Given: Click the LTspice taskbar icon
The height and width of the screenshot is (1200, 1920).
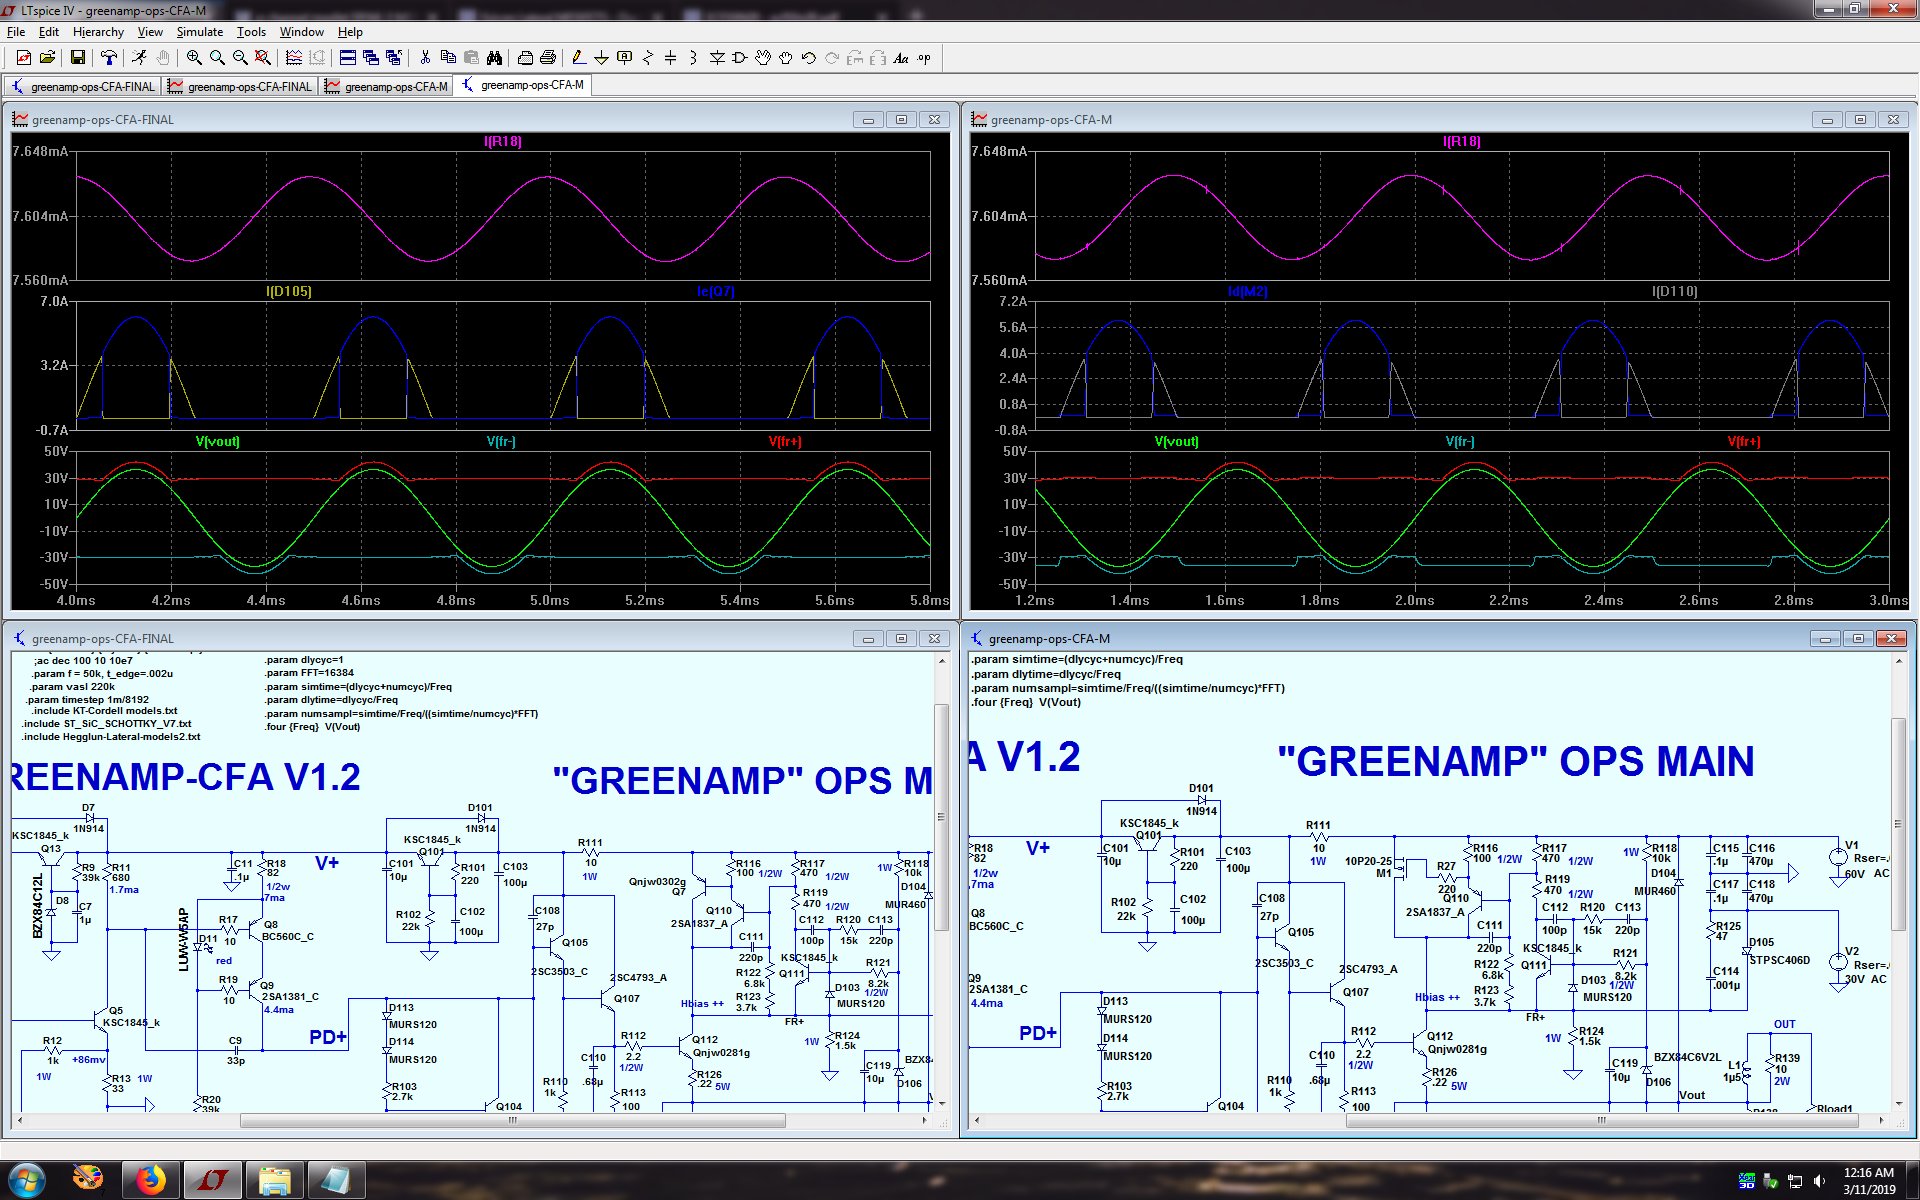Looking at the screenshot, I should click(213, 1181).
